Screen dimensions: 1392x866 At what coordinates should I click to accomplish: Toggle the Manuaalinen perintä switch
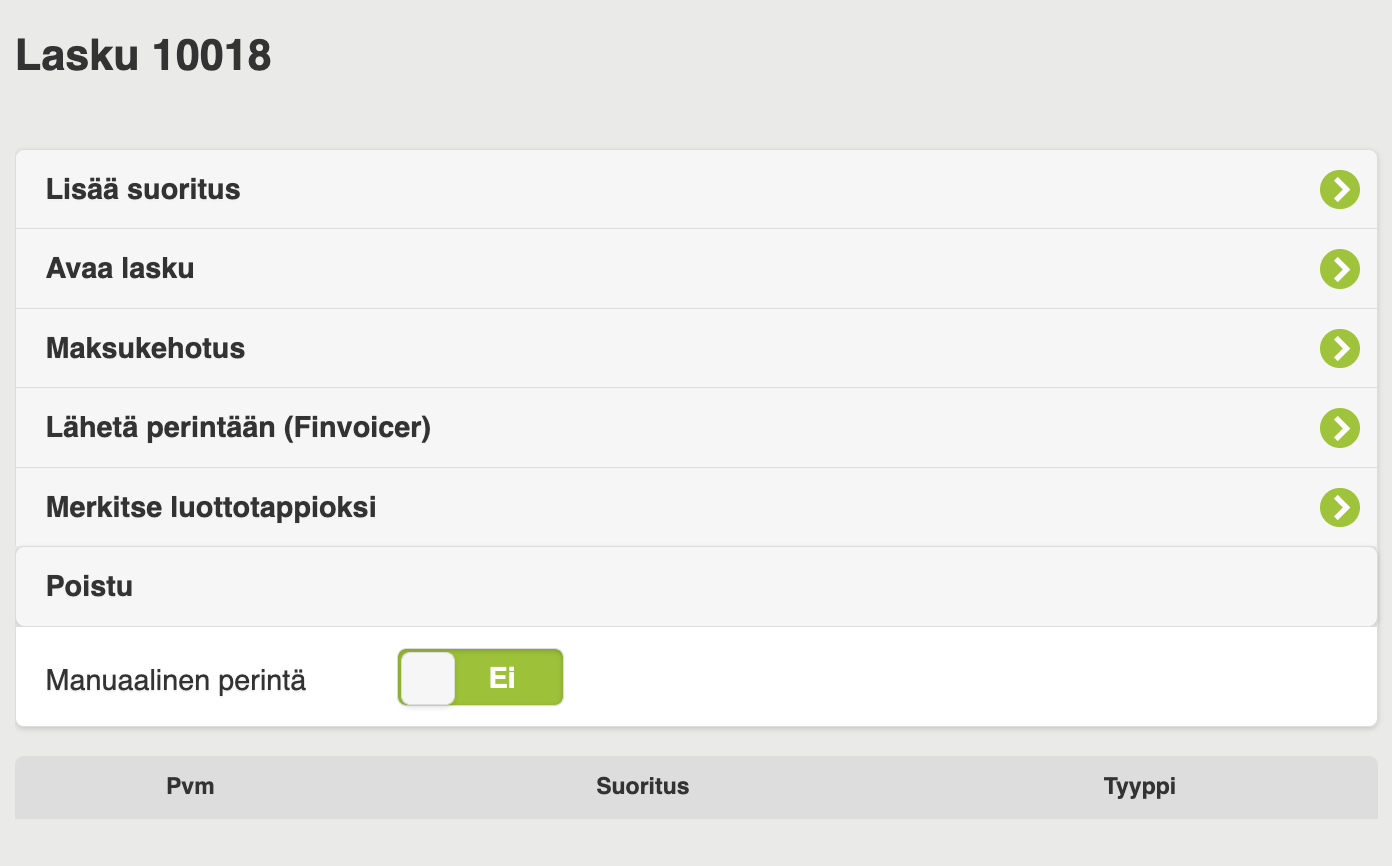click(480, 677)
